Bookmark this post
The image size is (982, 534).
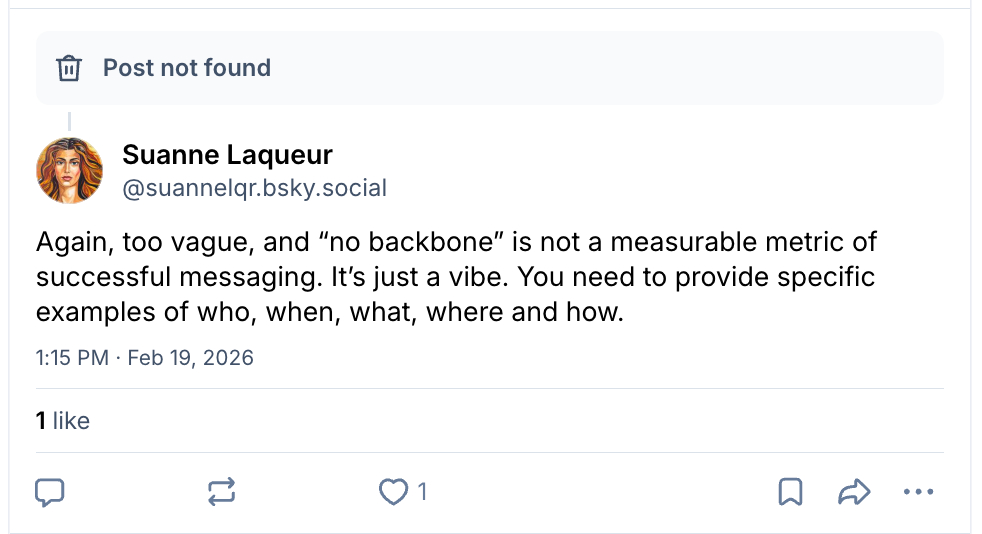(790, 492)
